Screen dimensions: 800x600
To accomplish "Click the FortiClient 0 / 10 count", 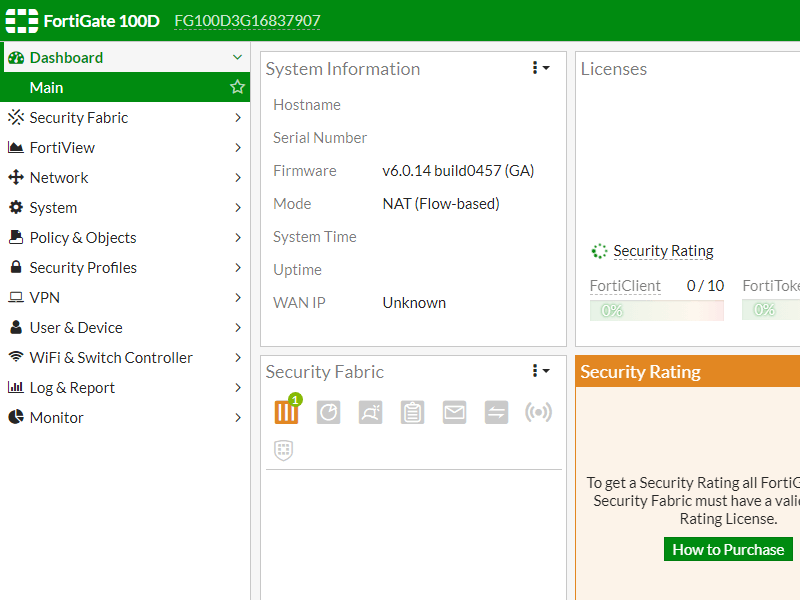I will pyautogui.click(x=705, y=286).
